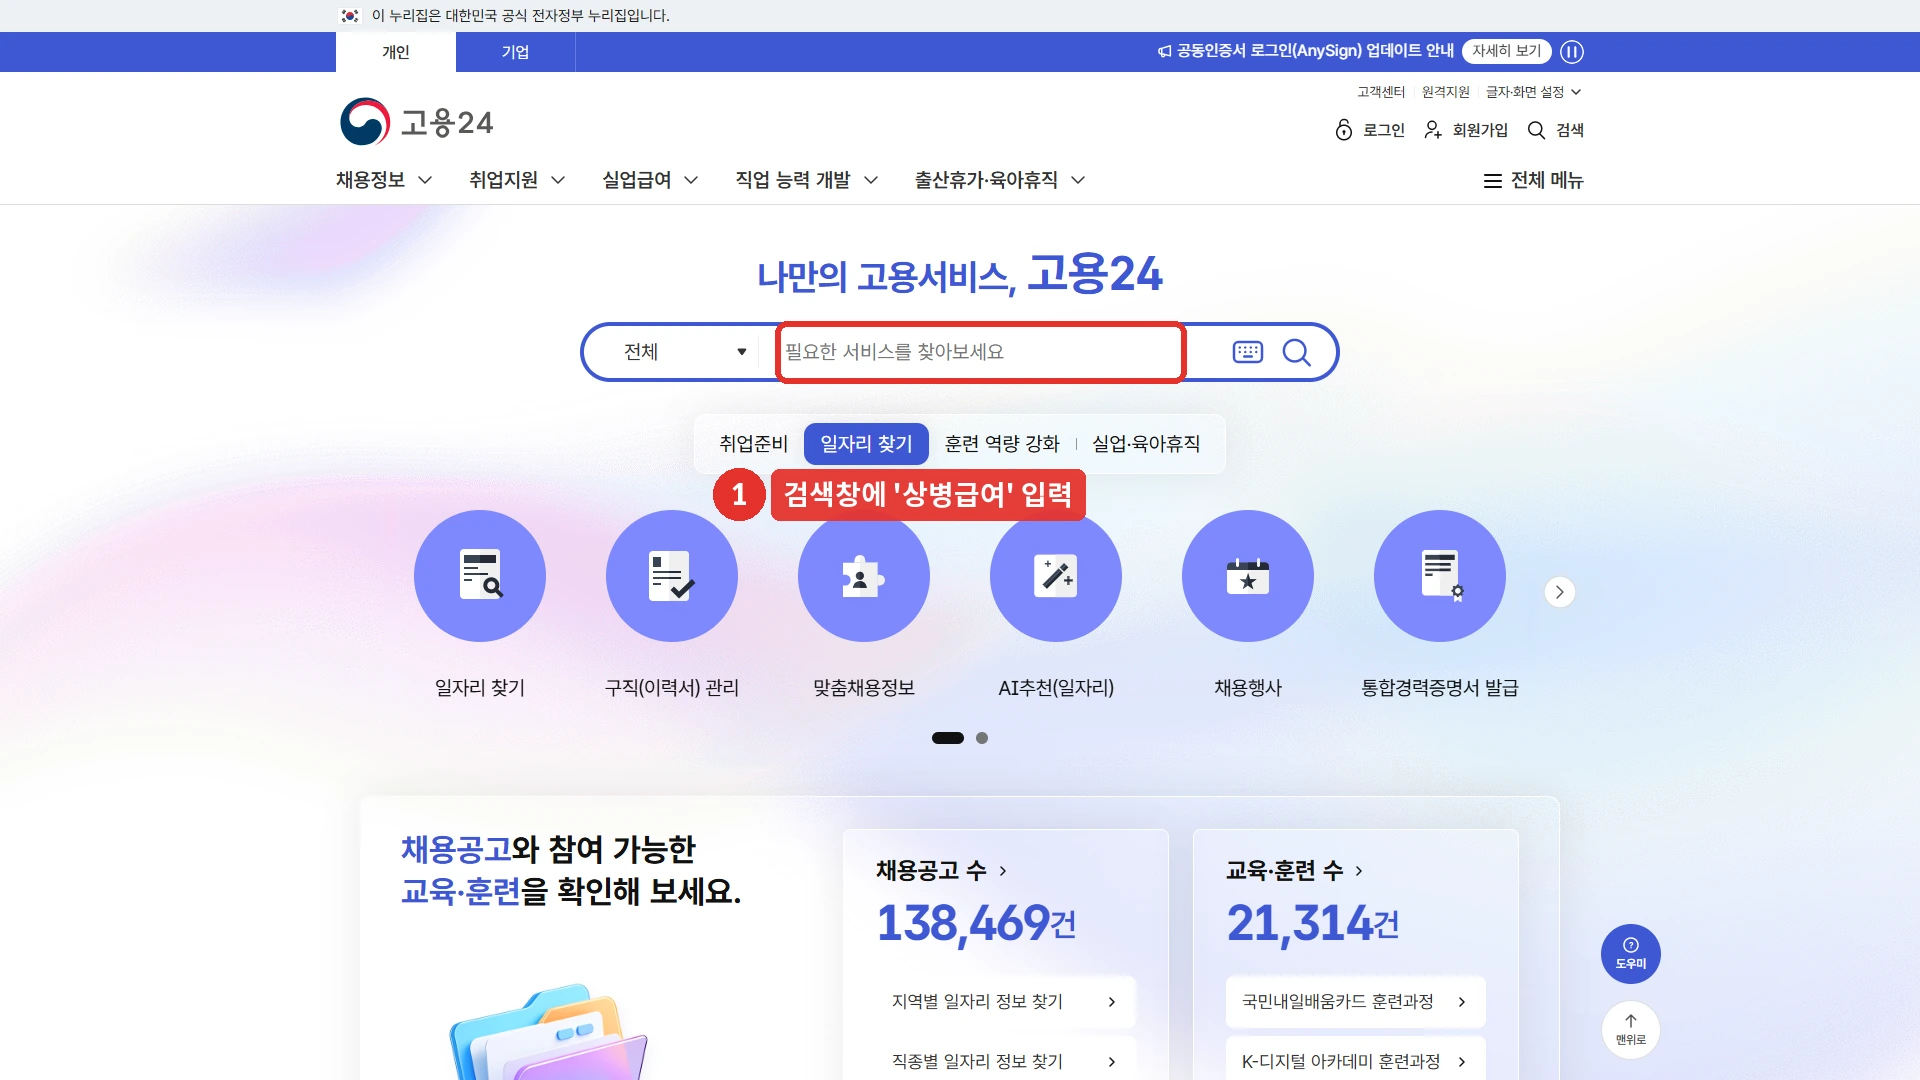The height and width of the screenshot is (1080, 1920).
Task: Select the 일자리 찾기 tab
Action: coord(866,444)
